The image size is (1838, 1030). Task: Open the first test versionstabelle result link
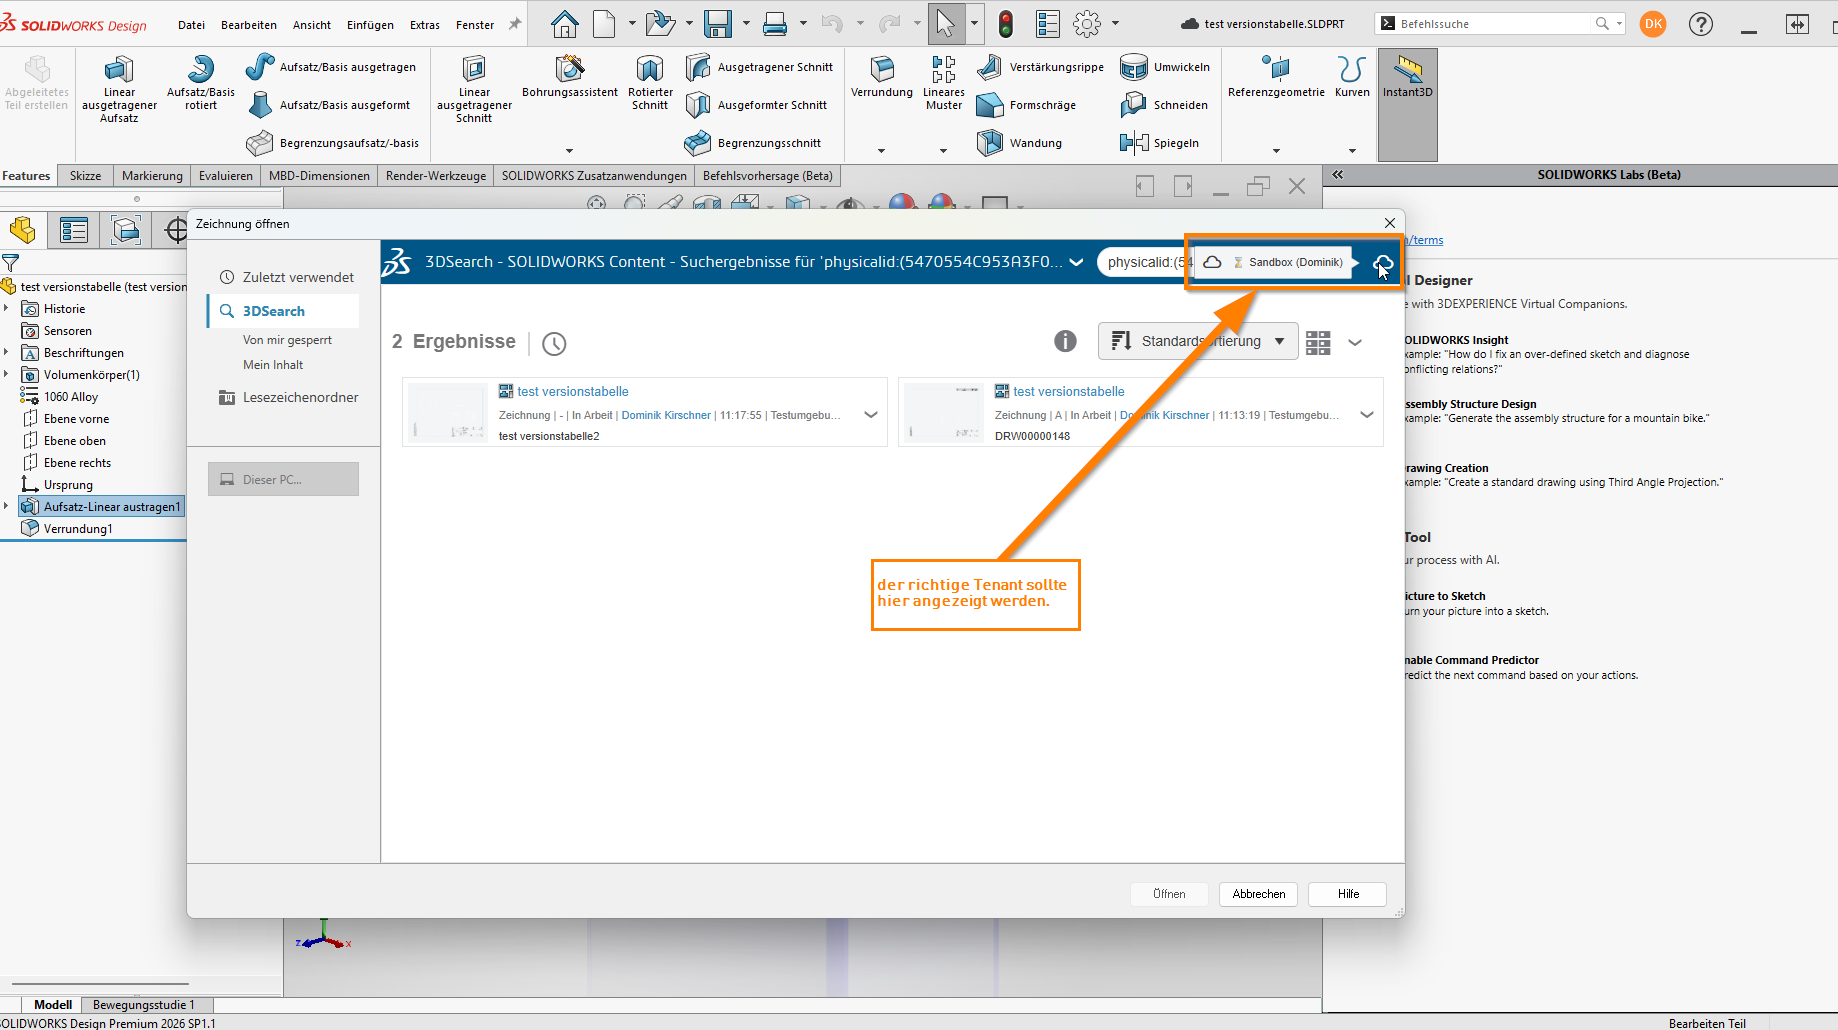[573, 391]
